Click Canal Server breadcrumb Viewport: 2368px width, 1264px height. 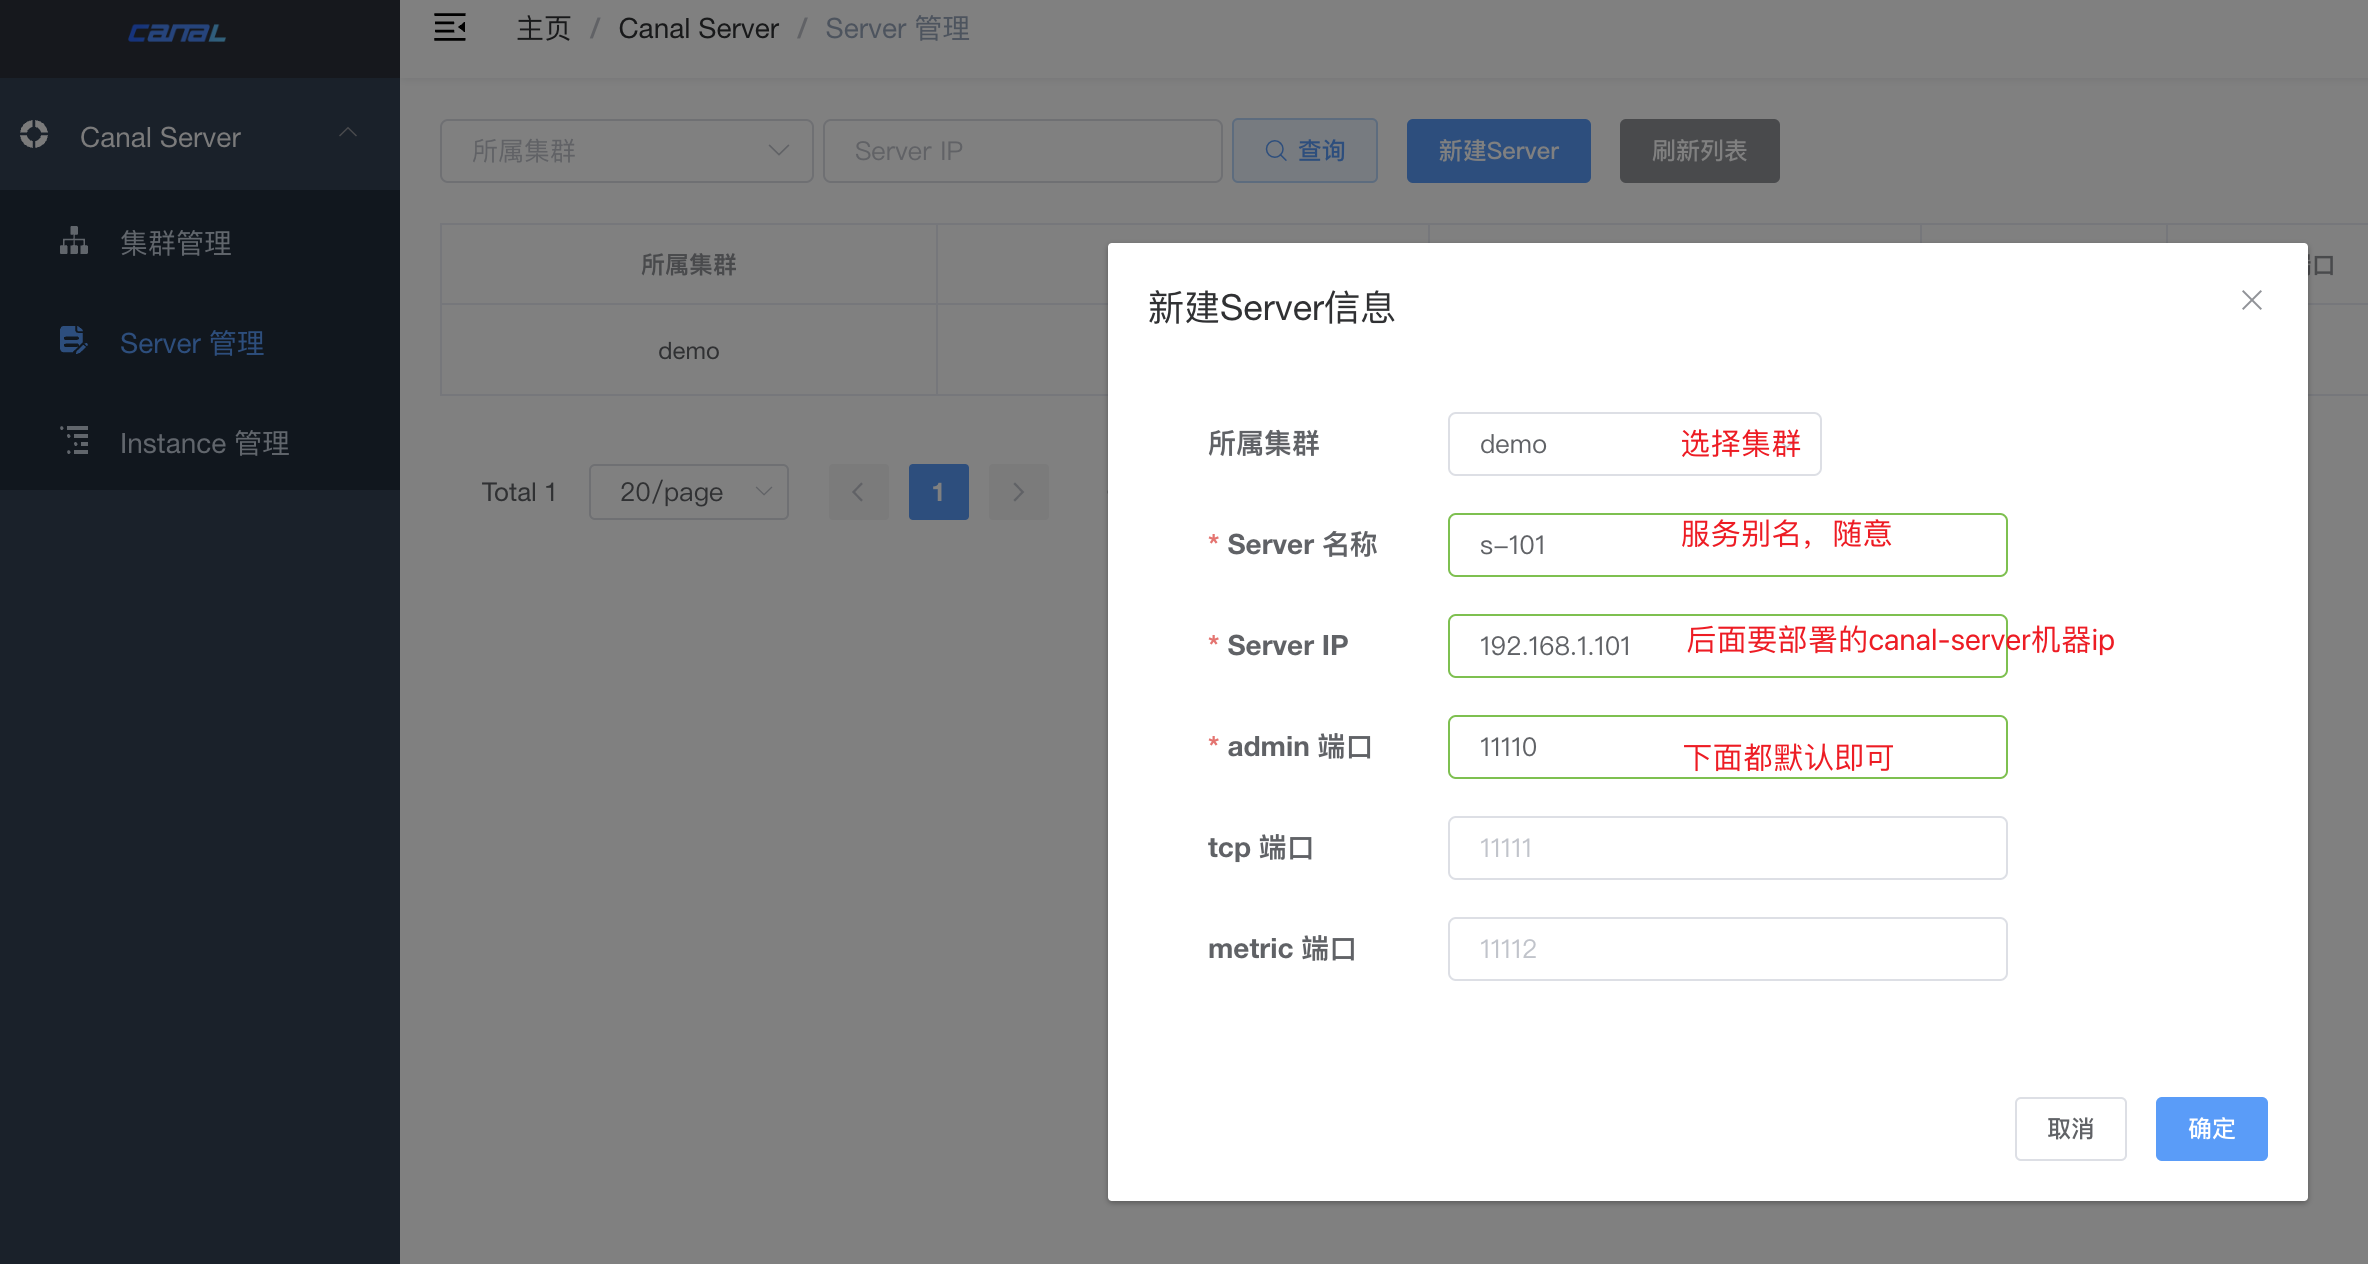tap(698, 29)
